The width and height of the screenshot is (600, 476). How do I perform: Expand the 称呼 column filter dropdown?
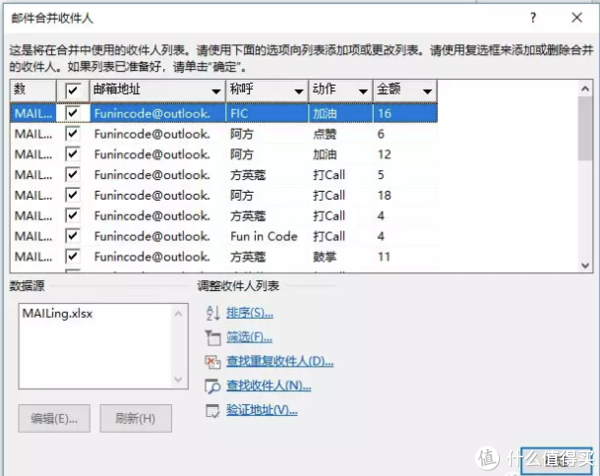coord(297,91)
